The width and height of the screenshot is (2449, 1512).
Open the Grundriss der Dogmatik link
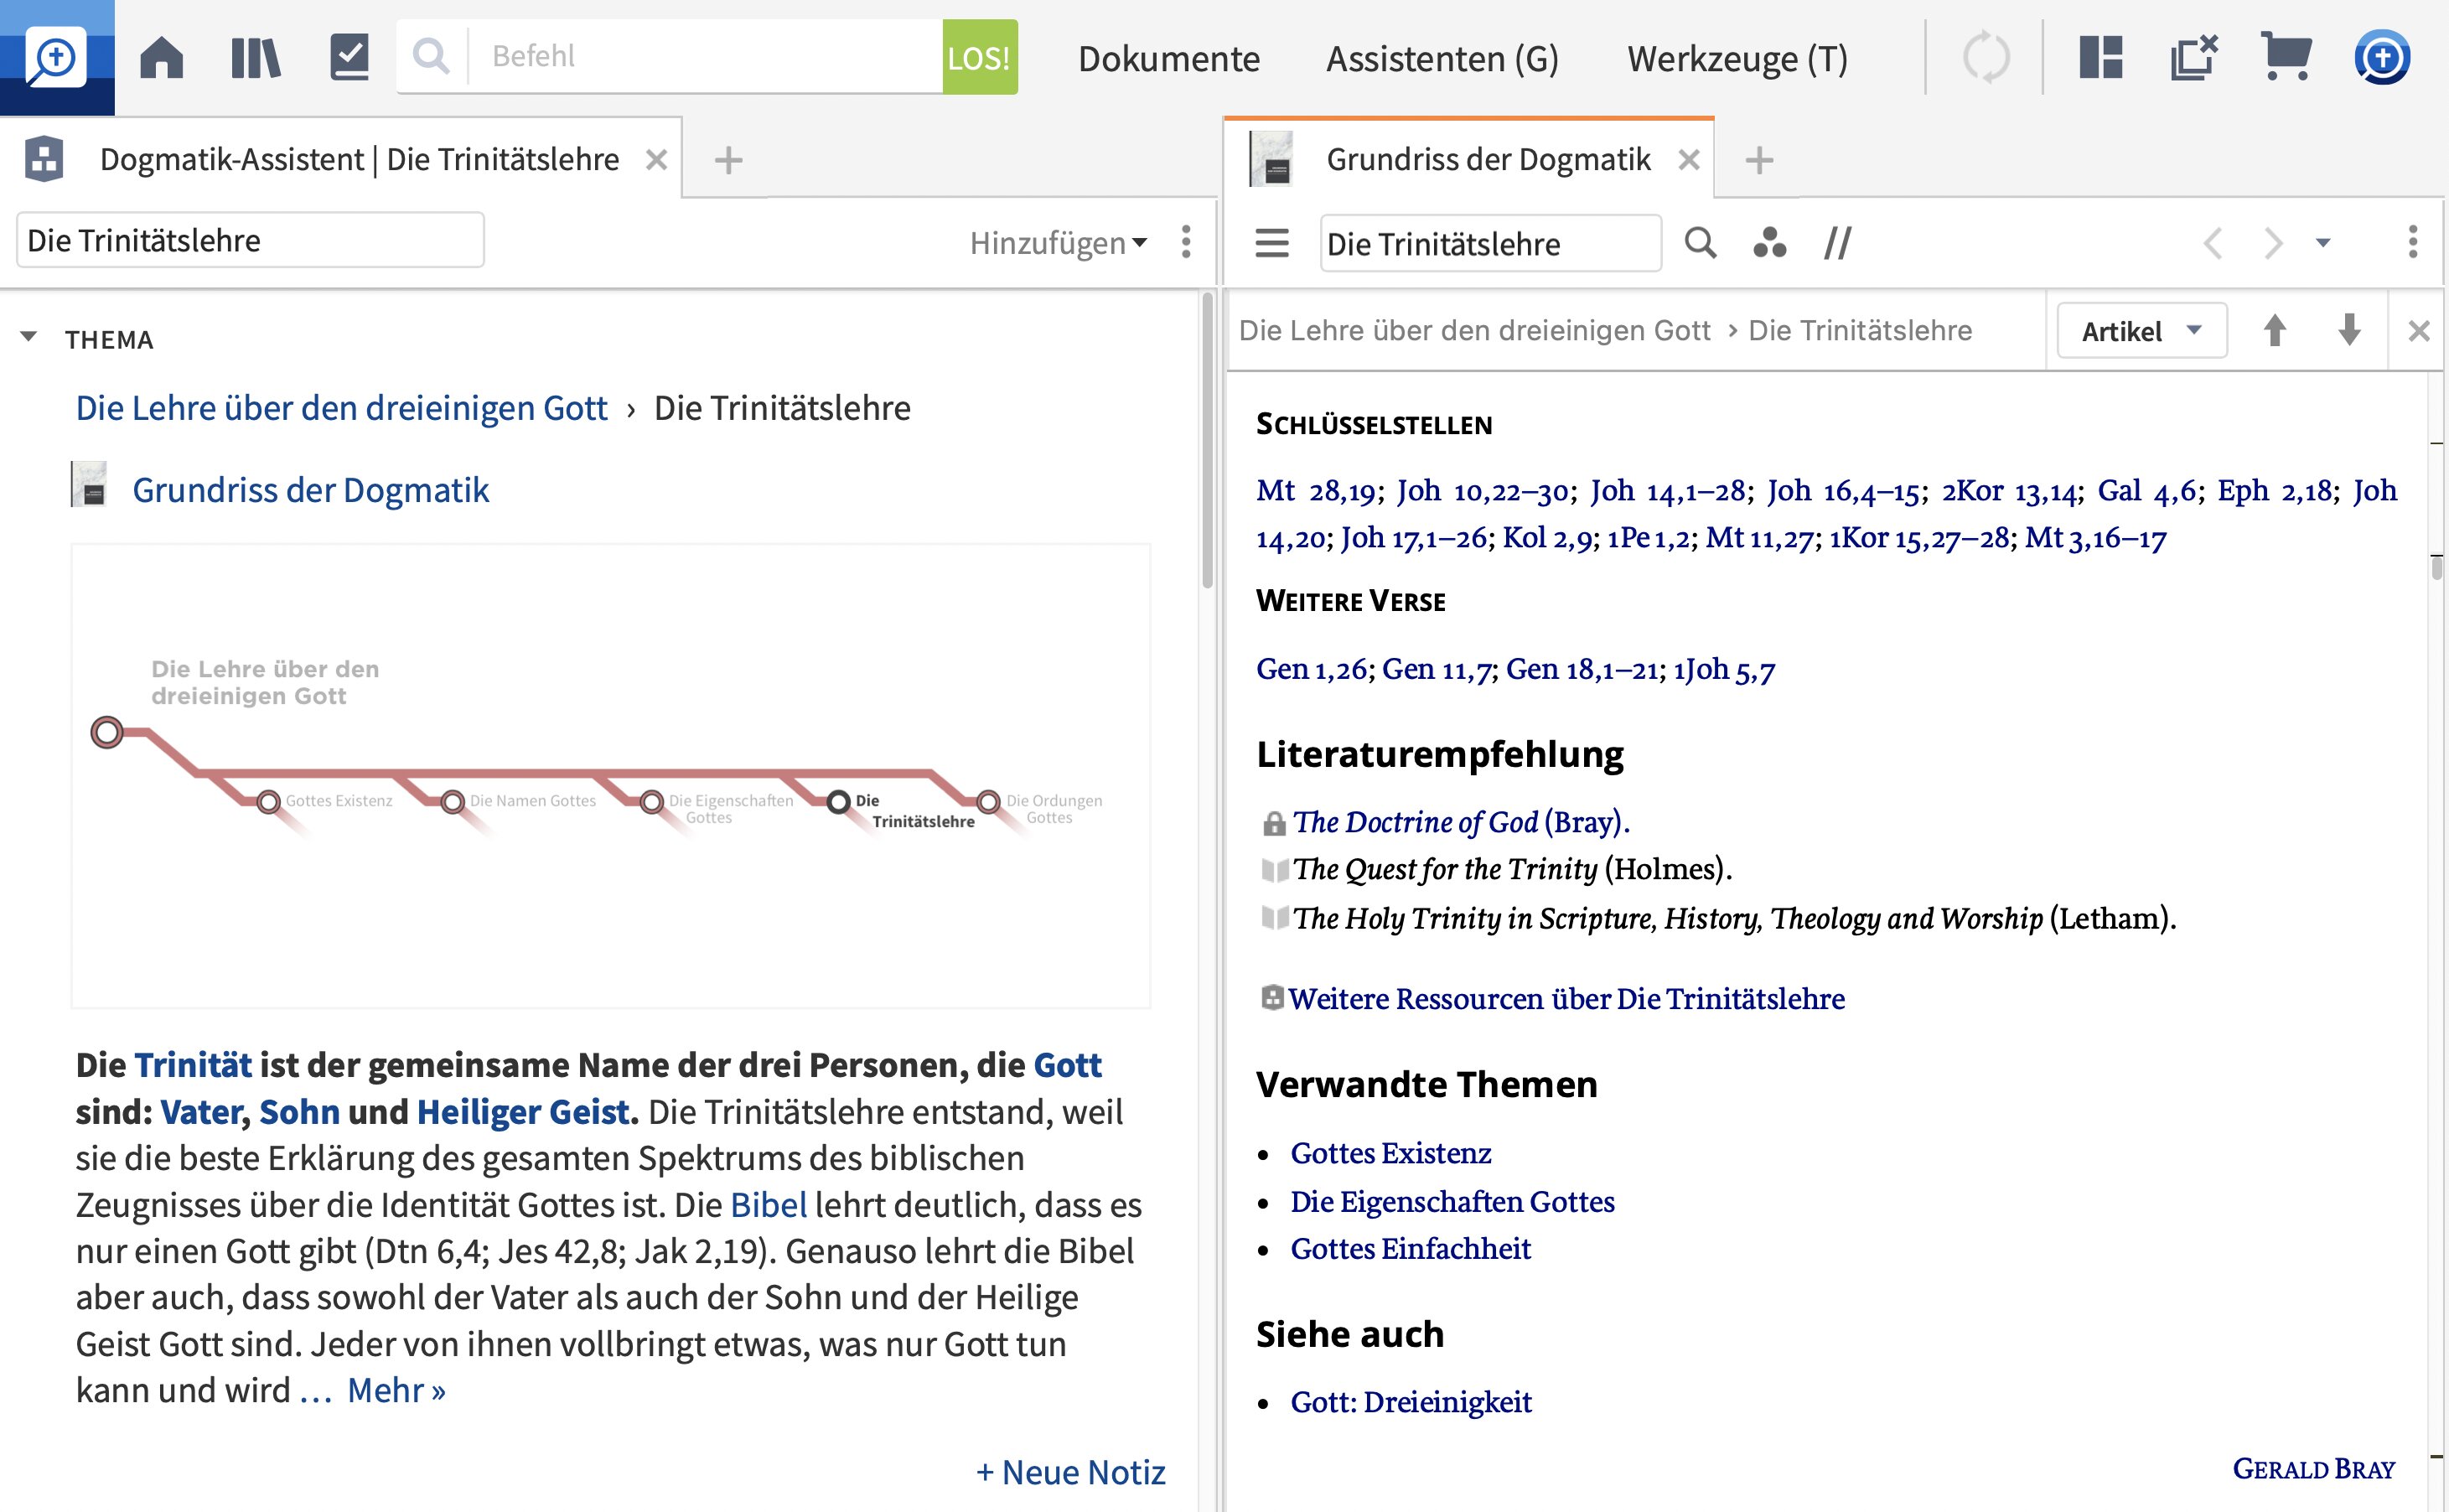(x=310, y=490)
